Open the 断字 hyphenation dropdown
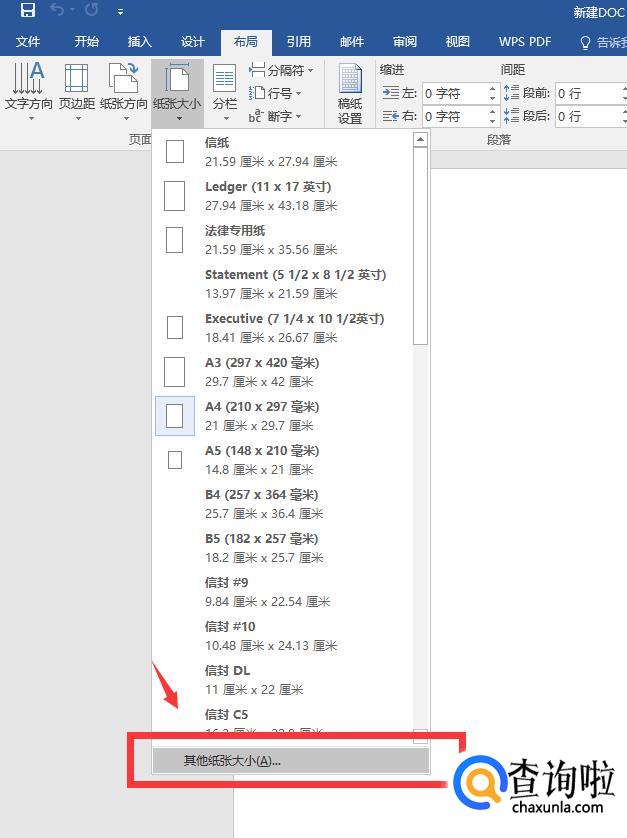The width and height of the screenshot is (627, 838). click(x=275, y=116)
